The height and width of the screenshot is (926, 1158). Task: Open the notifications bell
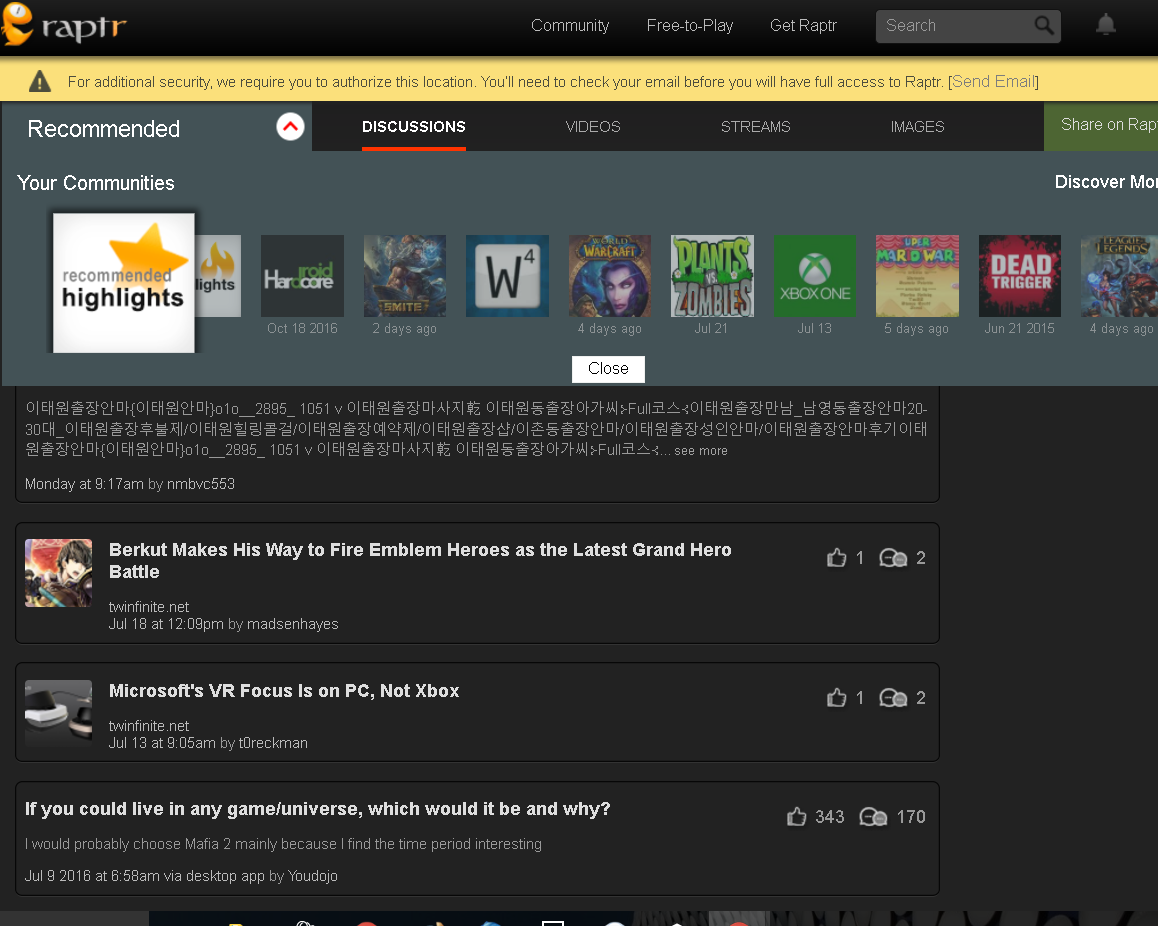1105,25
